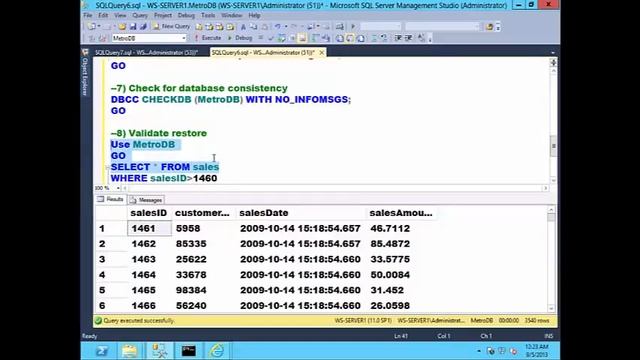Click the New Project toolbar icon
Viewport: 640px width, 360px height.
[91, 27]
